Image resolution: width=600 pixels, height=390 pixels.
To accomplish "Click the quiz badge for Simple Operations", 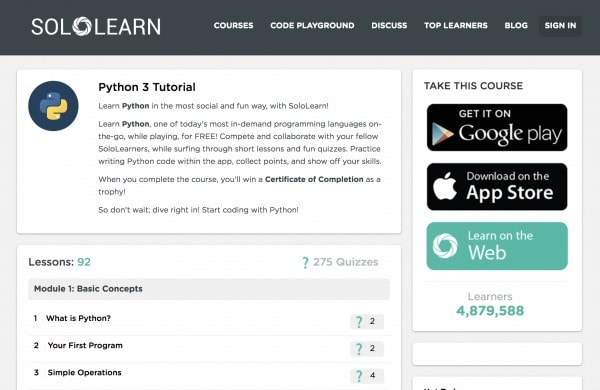I will (367, 376).
